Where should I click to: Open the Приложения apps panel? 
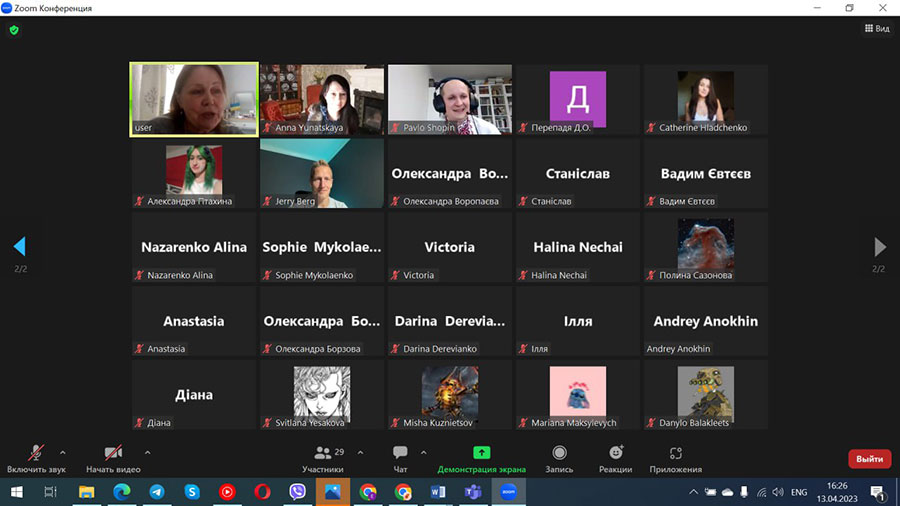tap(675, 455)
